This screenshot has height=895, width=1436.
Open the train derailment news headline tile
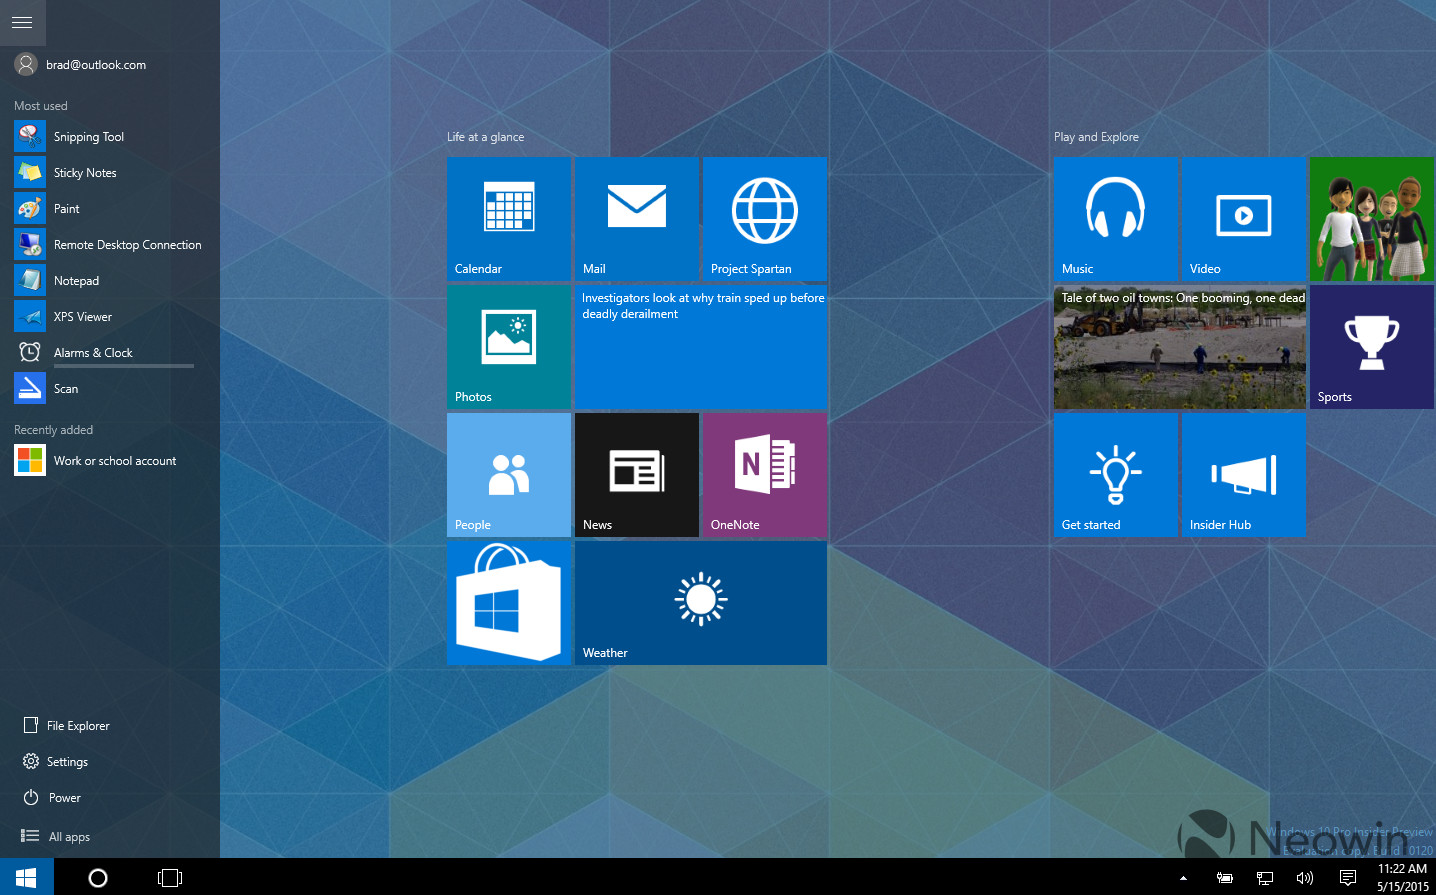pos(701,347)
